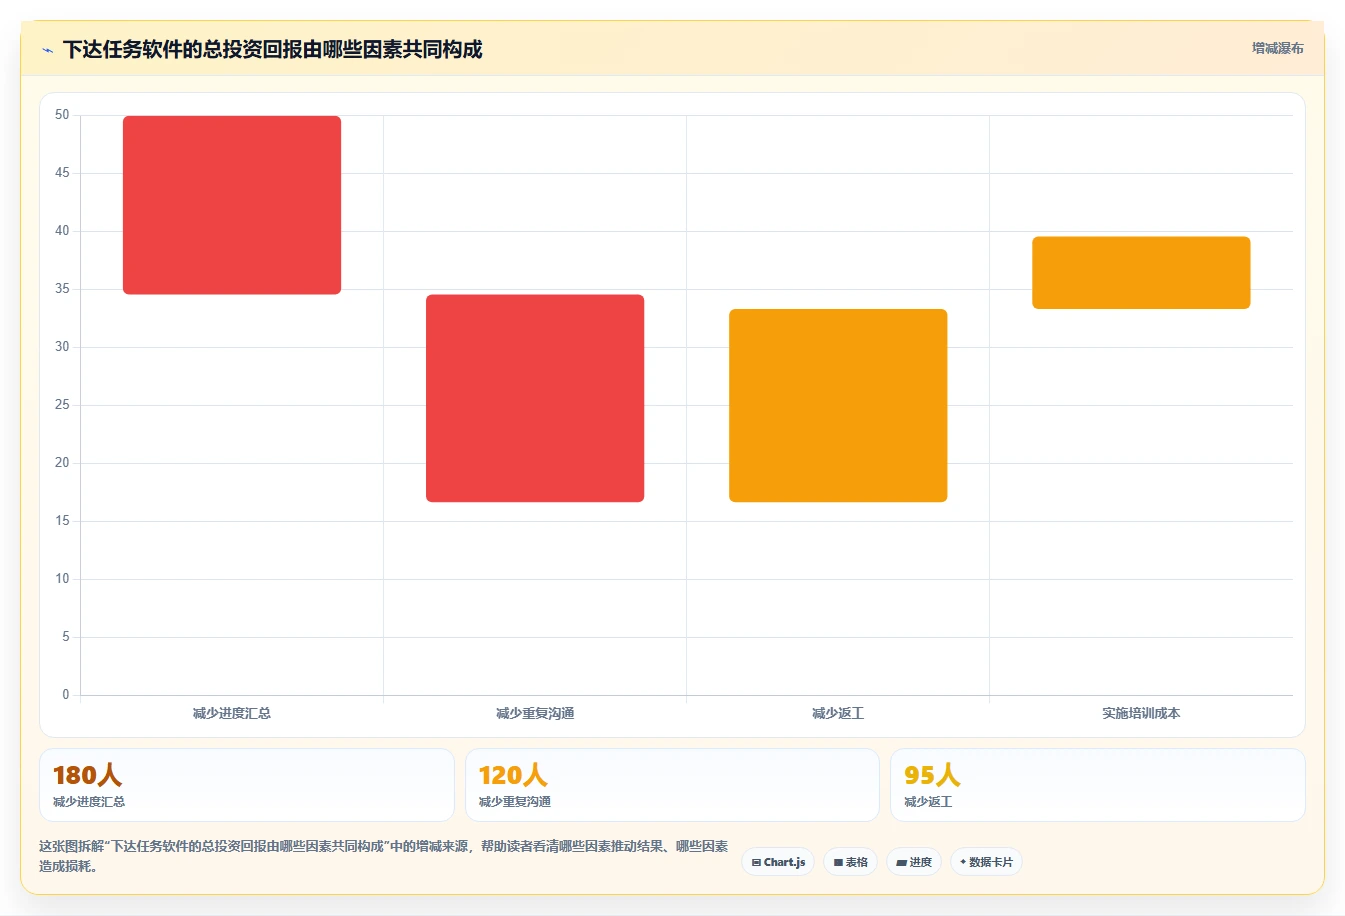The width and height of the screenshot is (1345, 916).
Task: Click the 减少进度汇总 x-axis label
Action: 232,713
